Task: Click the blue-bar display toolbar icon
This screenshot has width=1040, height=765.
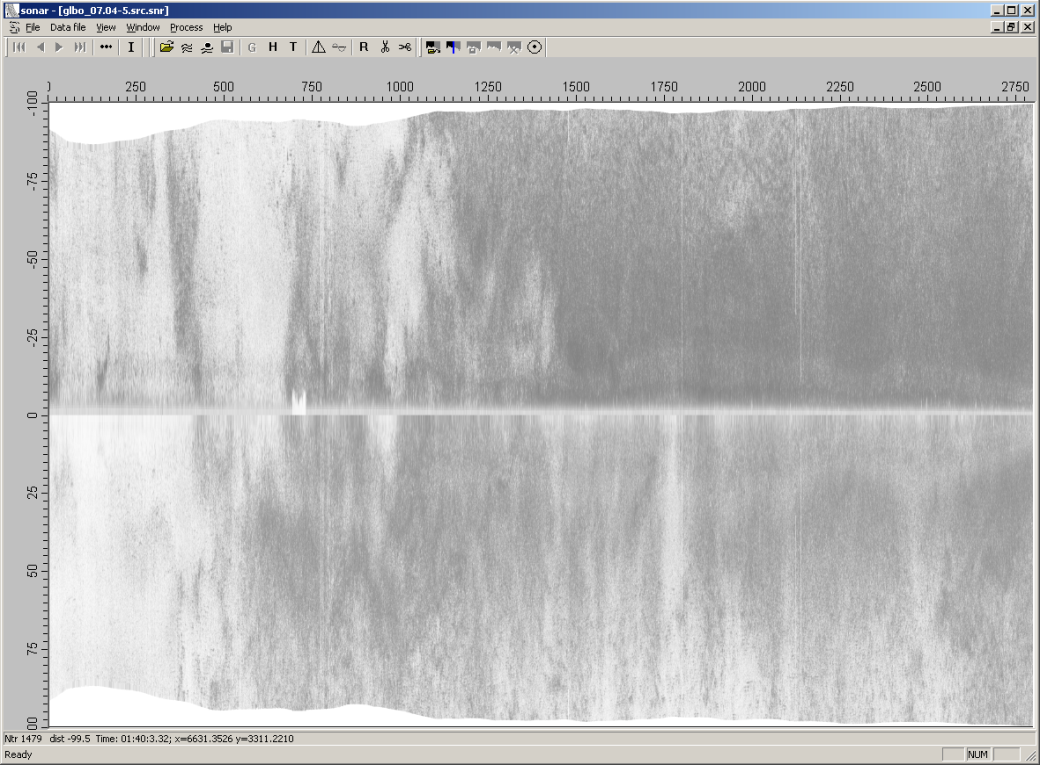Action: (x=454, y=47)
